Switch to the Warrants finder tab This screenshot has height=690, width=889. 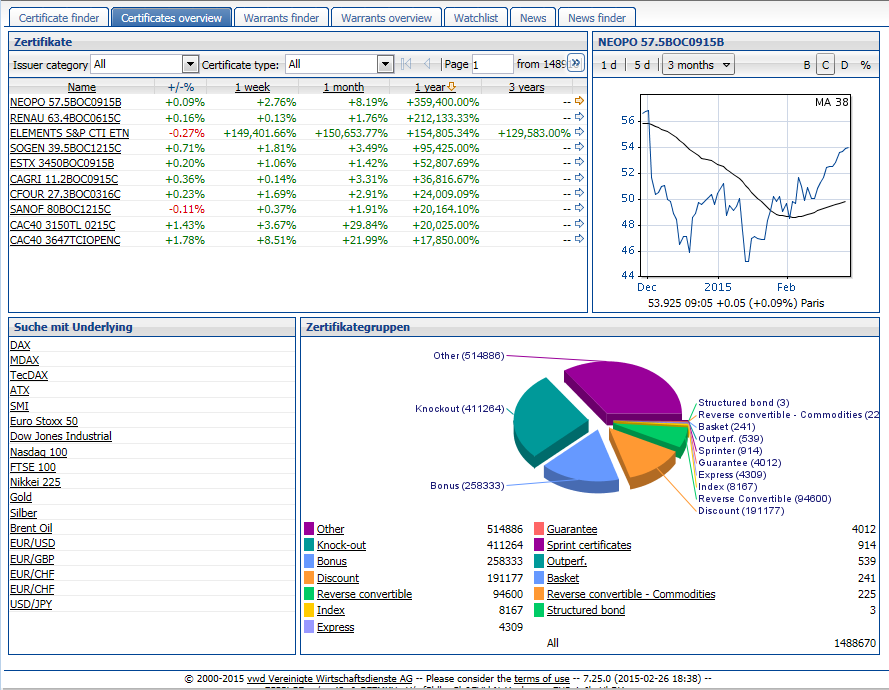coord(282,18)
